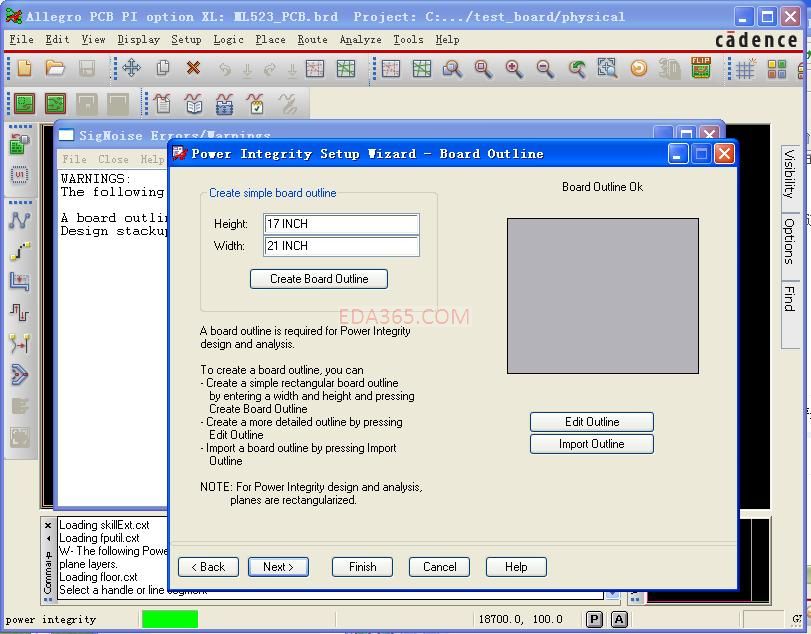Click the Zoom Previous arrow icon
811x634 pixels.
[577, 69]
